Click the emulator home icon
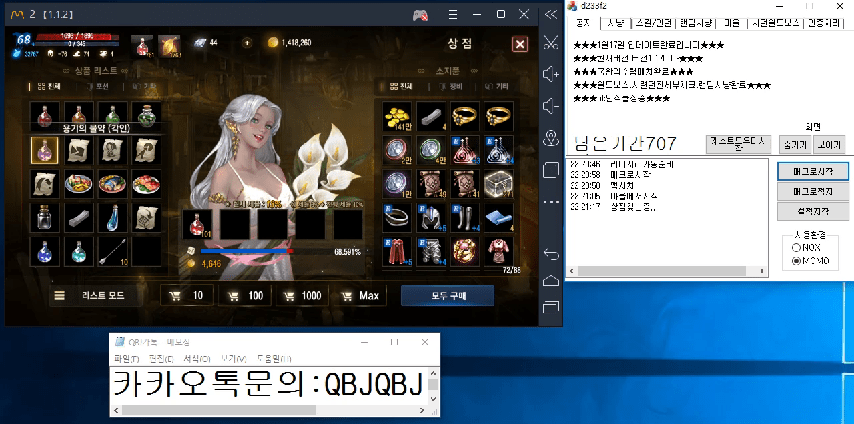The height and width of the screenshot is (424, 854). [551, 281]
